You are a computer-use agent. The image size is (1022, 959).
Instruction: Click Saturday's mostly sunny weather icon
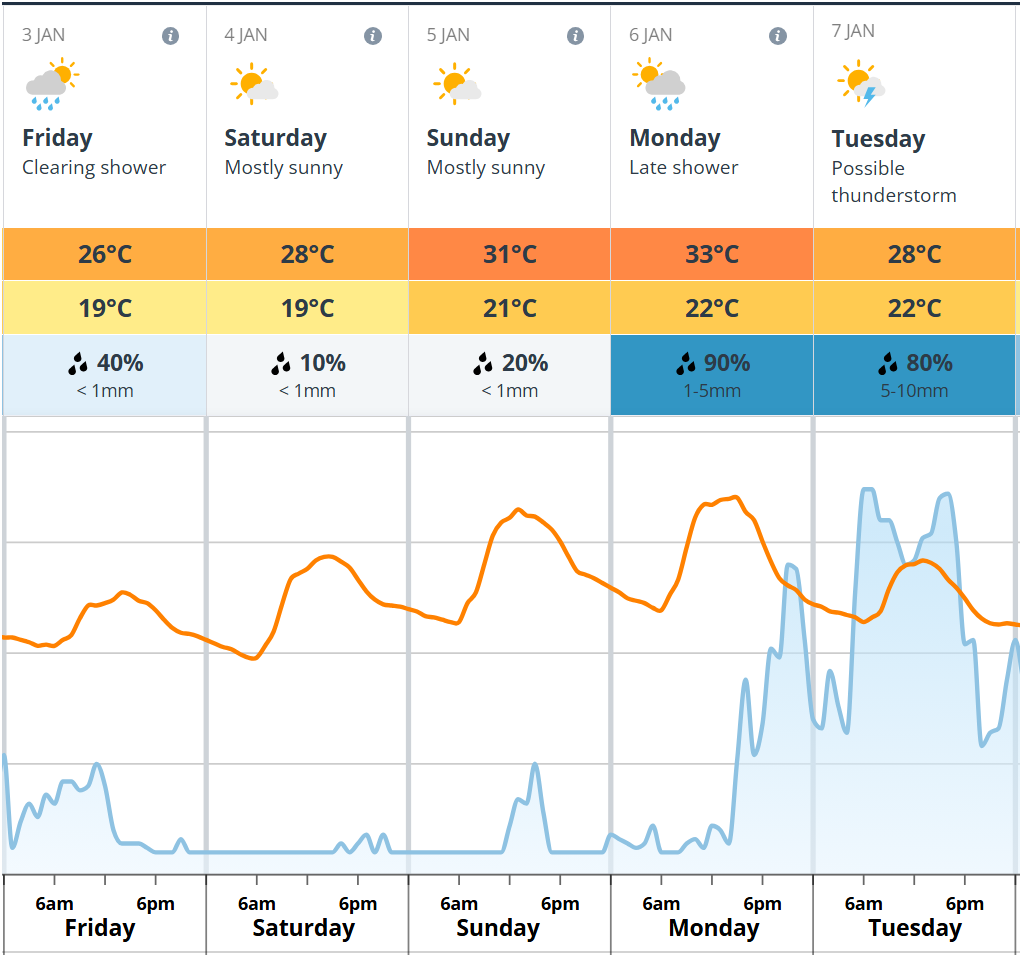click(254, 84)
